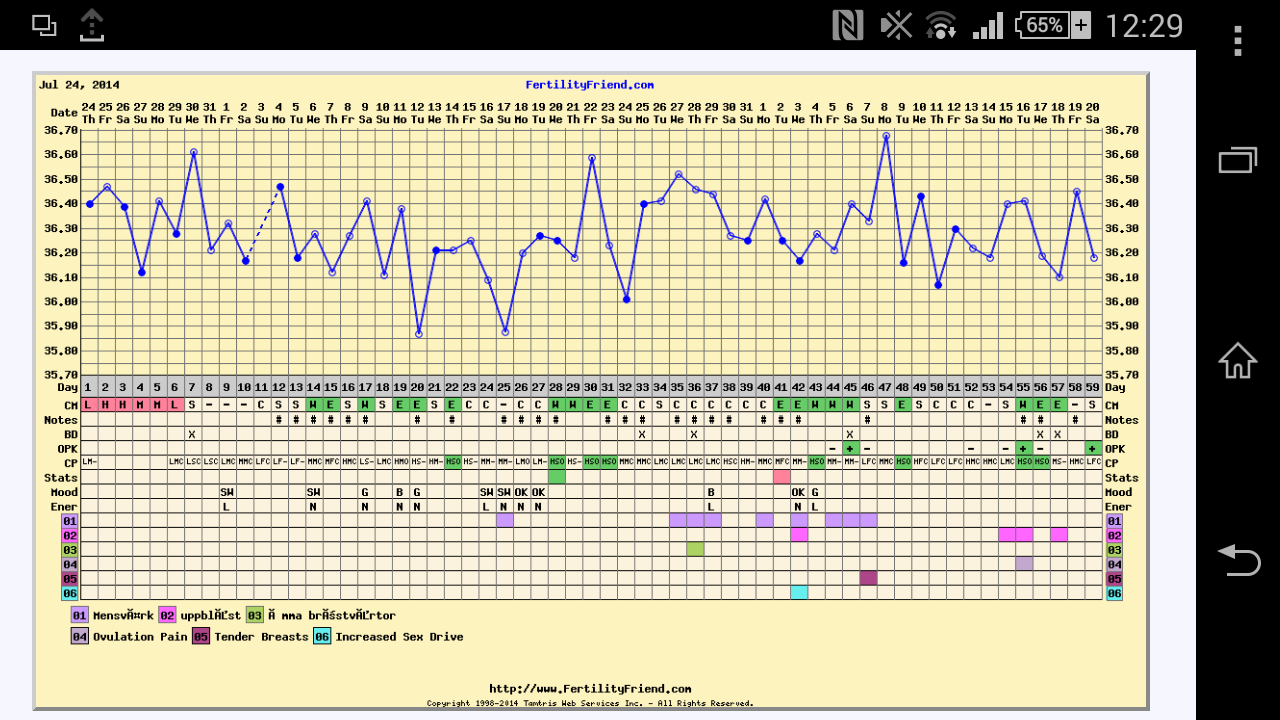This screenshot has height=720, width=1280.
Task: Tap the pink cell in the Stats row
Action: click(x=782, y=477)
